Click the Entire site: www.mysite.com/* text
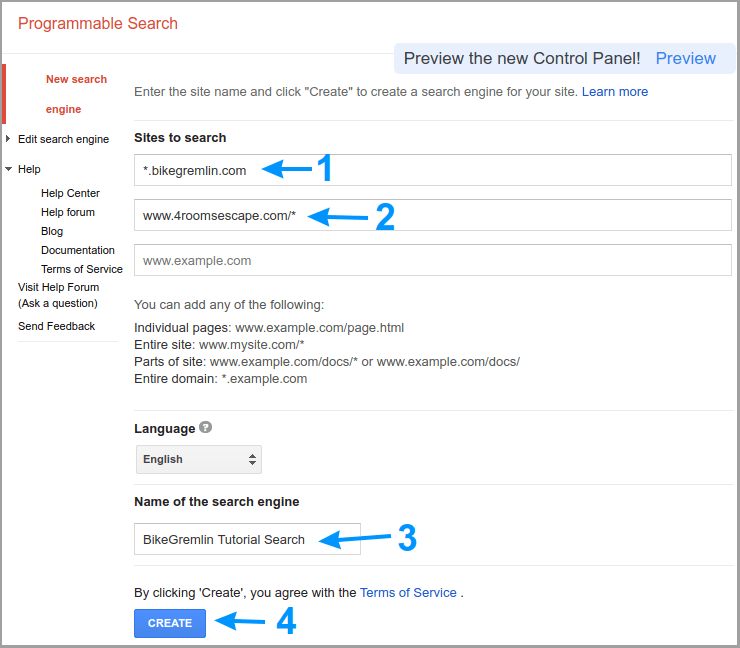 tap(219, 345)
